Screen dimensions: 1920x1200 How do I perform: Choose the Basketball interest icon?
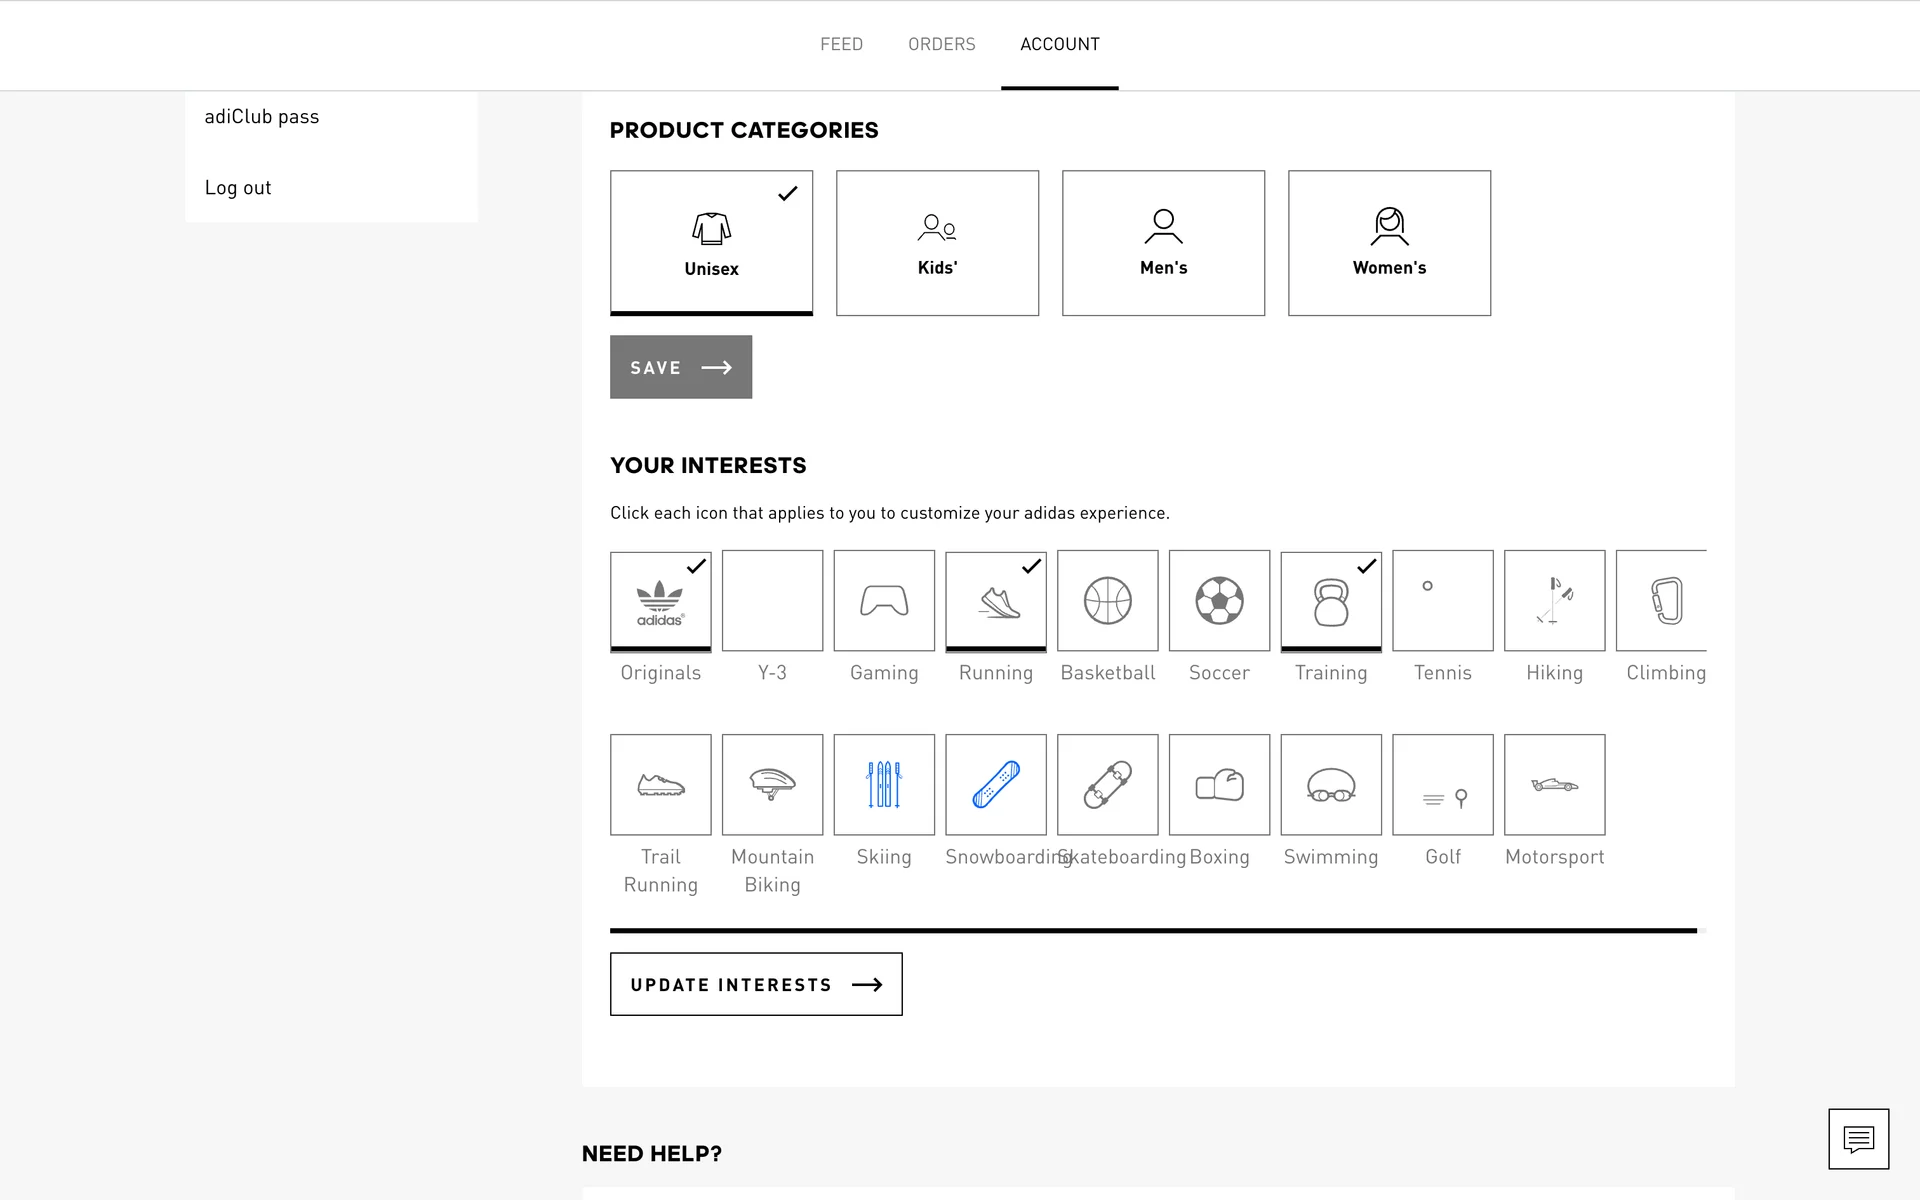pos(1107,601)
